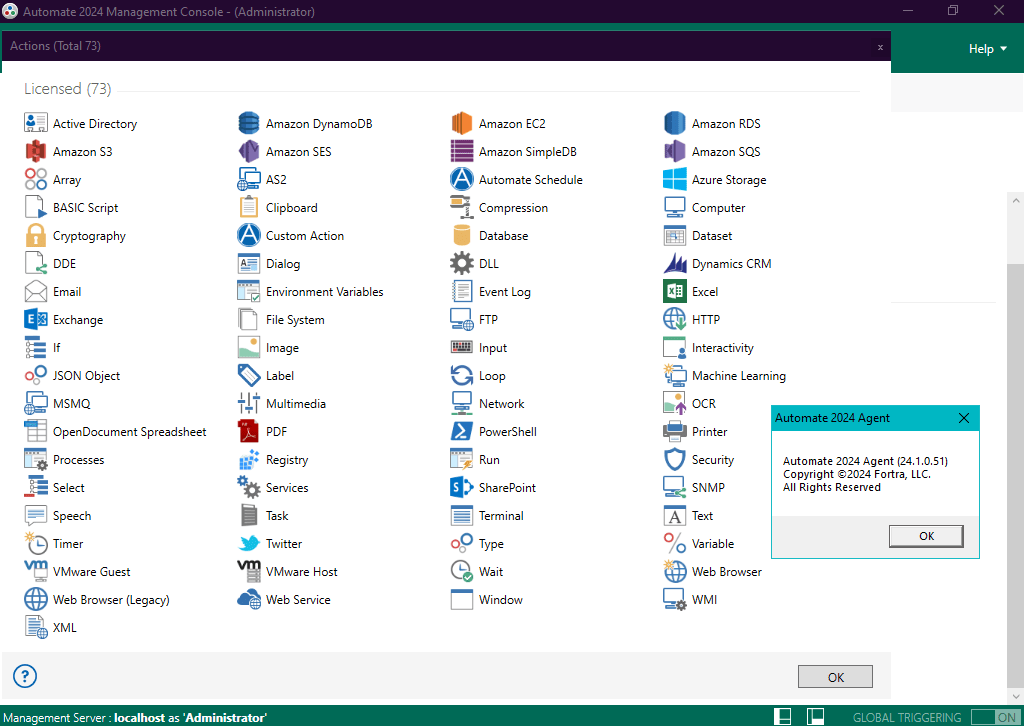The width and height of the screenshot is (1024, 726).
Task: Click the scrollbar down arrow at right edge
Action: 1016,696
